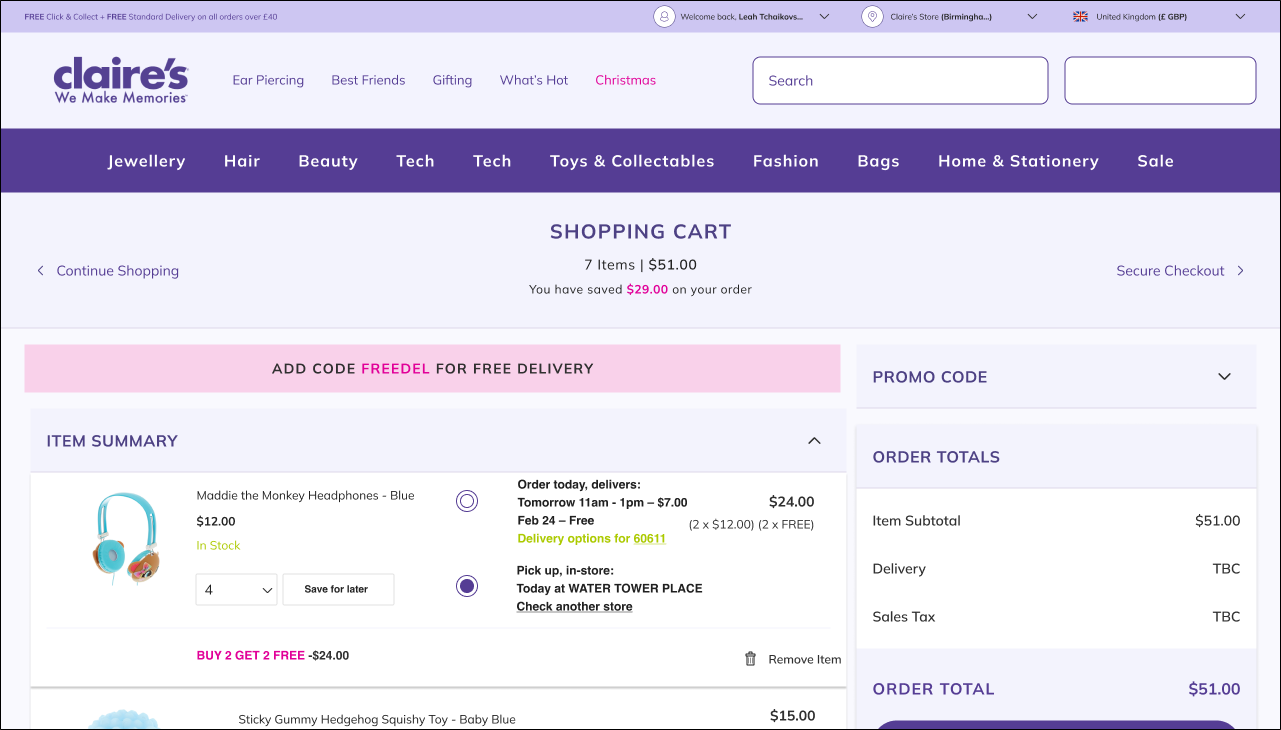Open the Home & Stationery menu
The image size is (1281, 730).
click(x=1018, y=161)
